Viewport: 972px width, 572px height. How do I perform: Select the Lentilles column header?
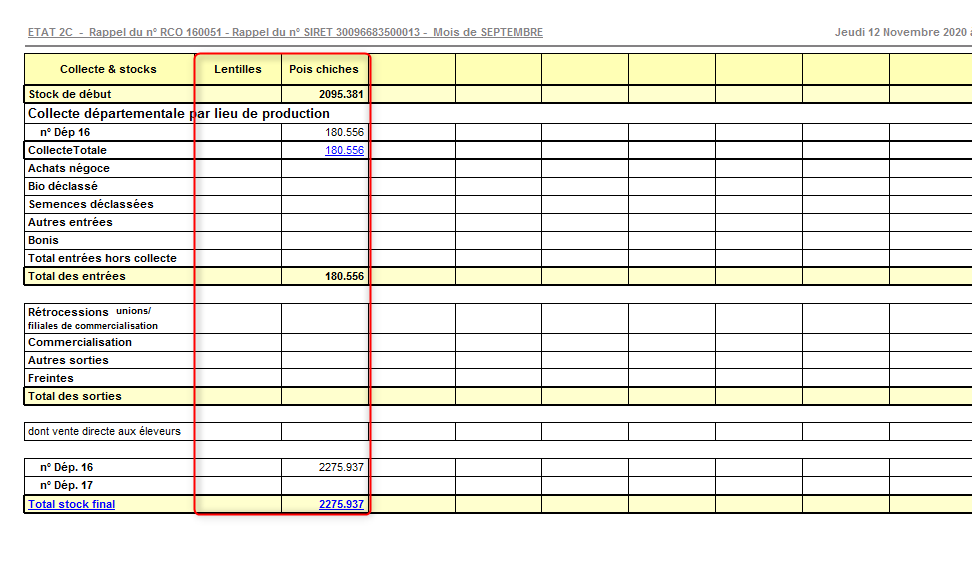click(x=238, y=69)
